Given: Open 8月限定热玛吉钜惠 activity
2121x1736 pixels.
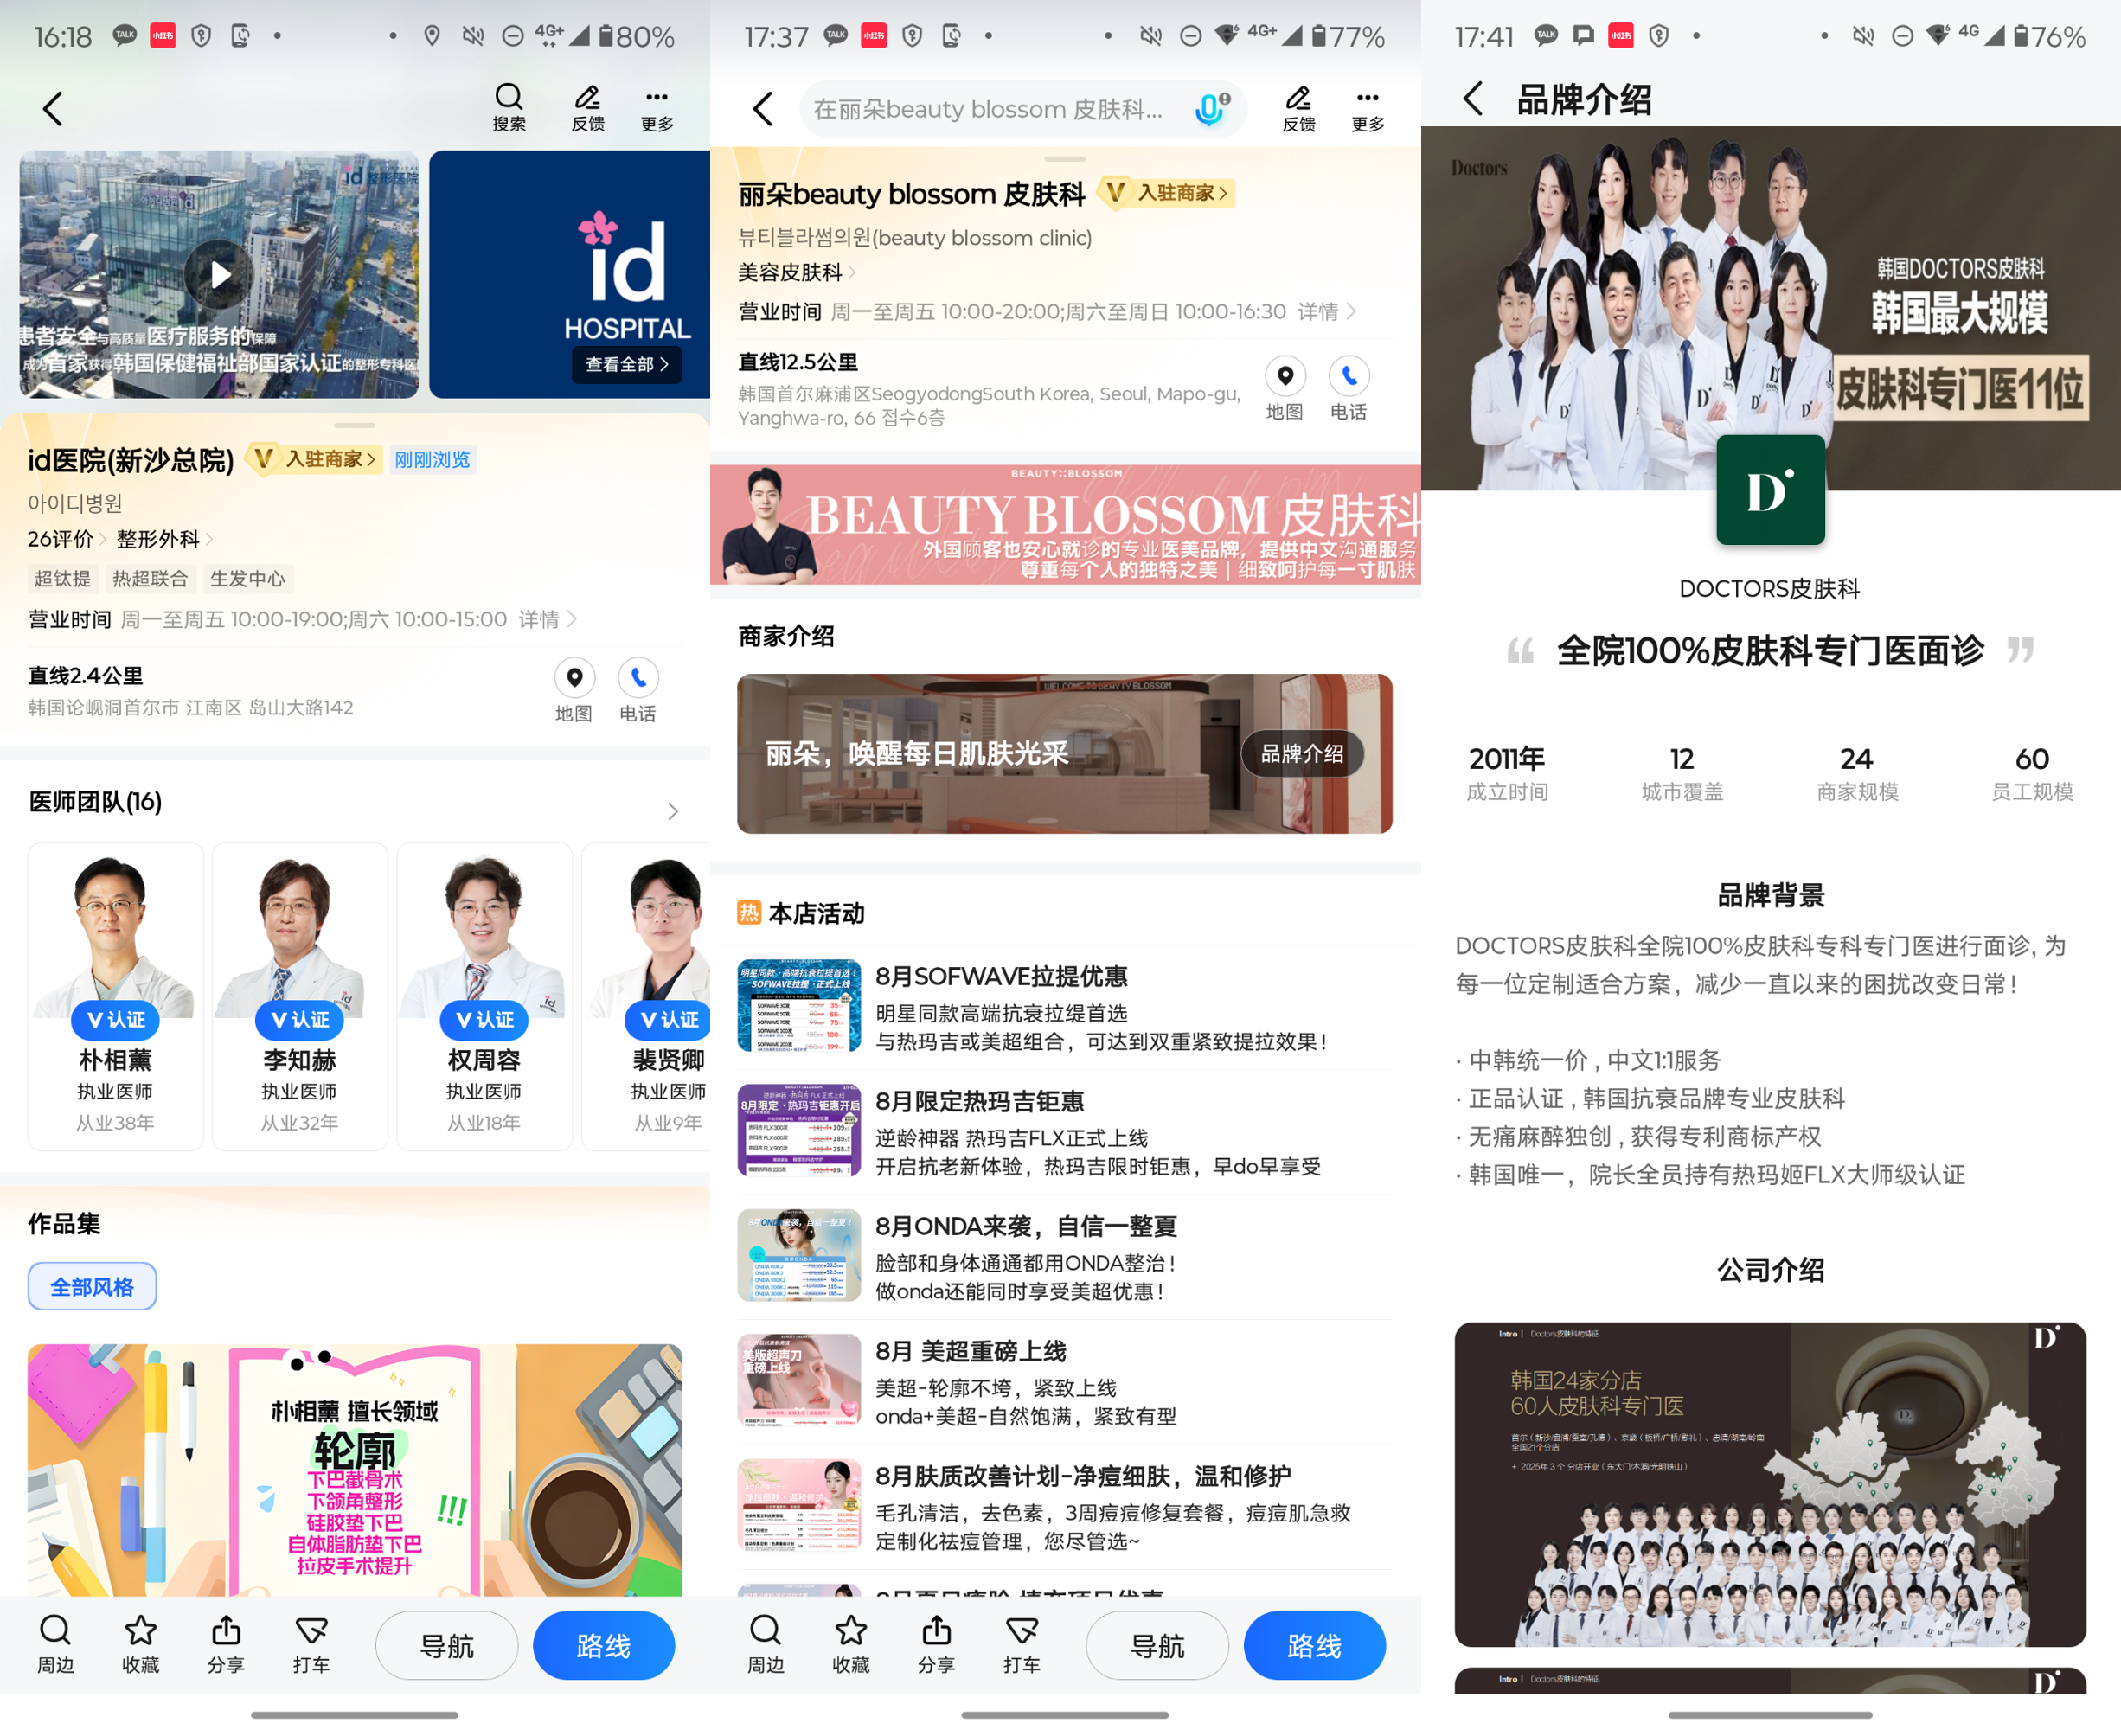Looking at the screenshot, I should [1065, 1132].
